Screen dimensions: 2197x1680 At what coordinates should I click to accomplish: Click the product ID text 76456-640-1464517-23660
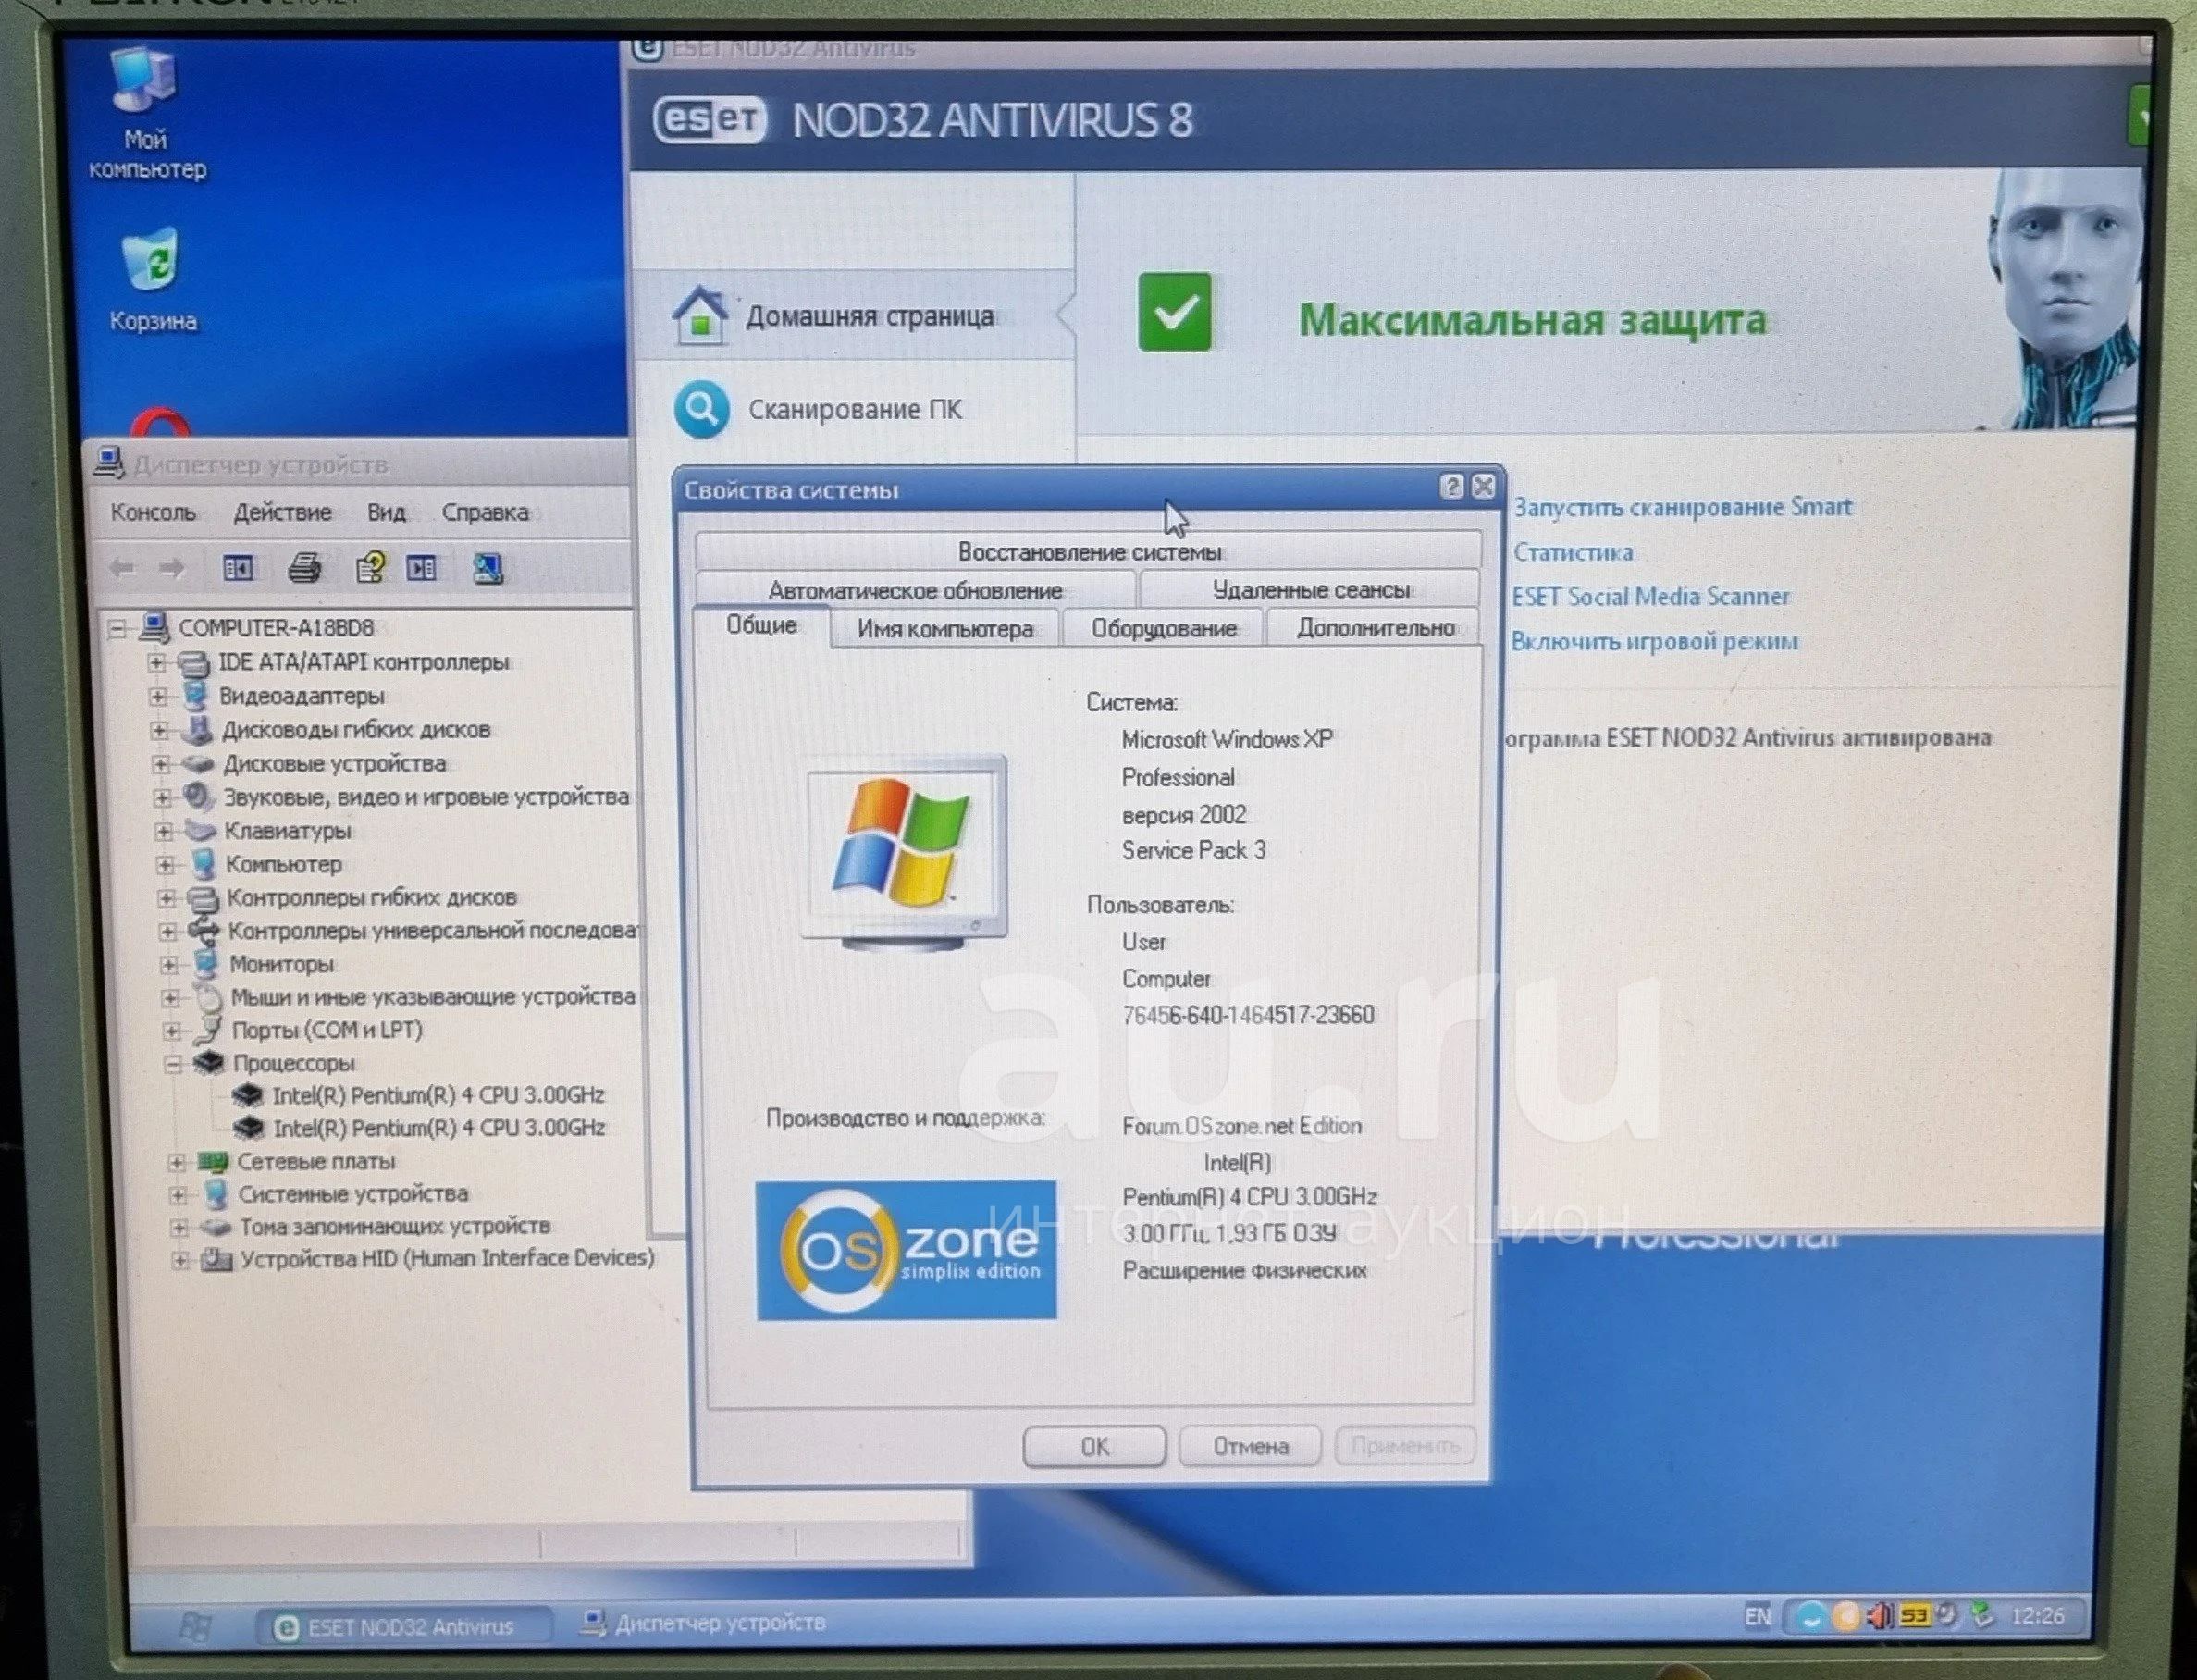1247,1015
